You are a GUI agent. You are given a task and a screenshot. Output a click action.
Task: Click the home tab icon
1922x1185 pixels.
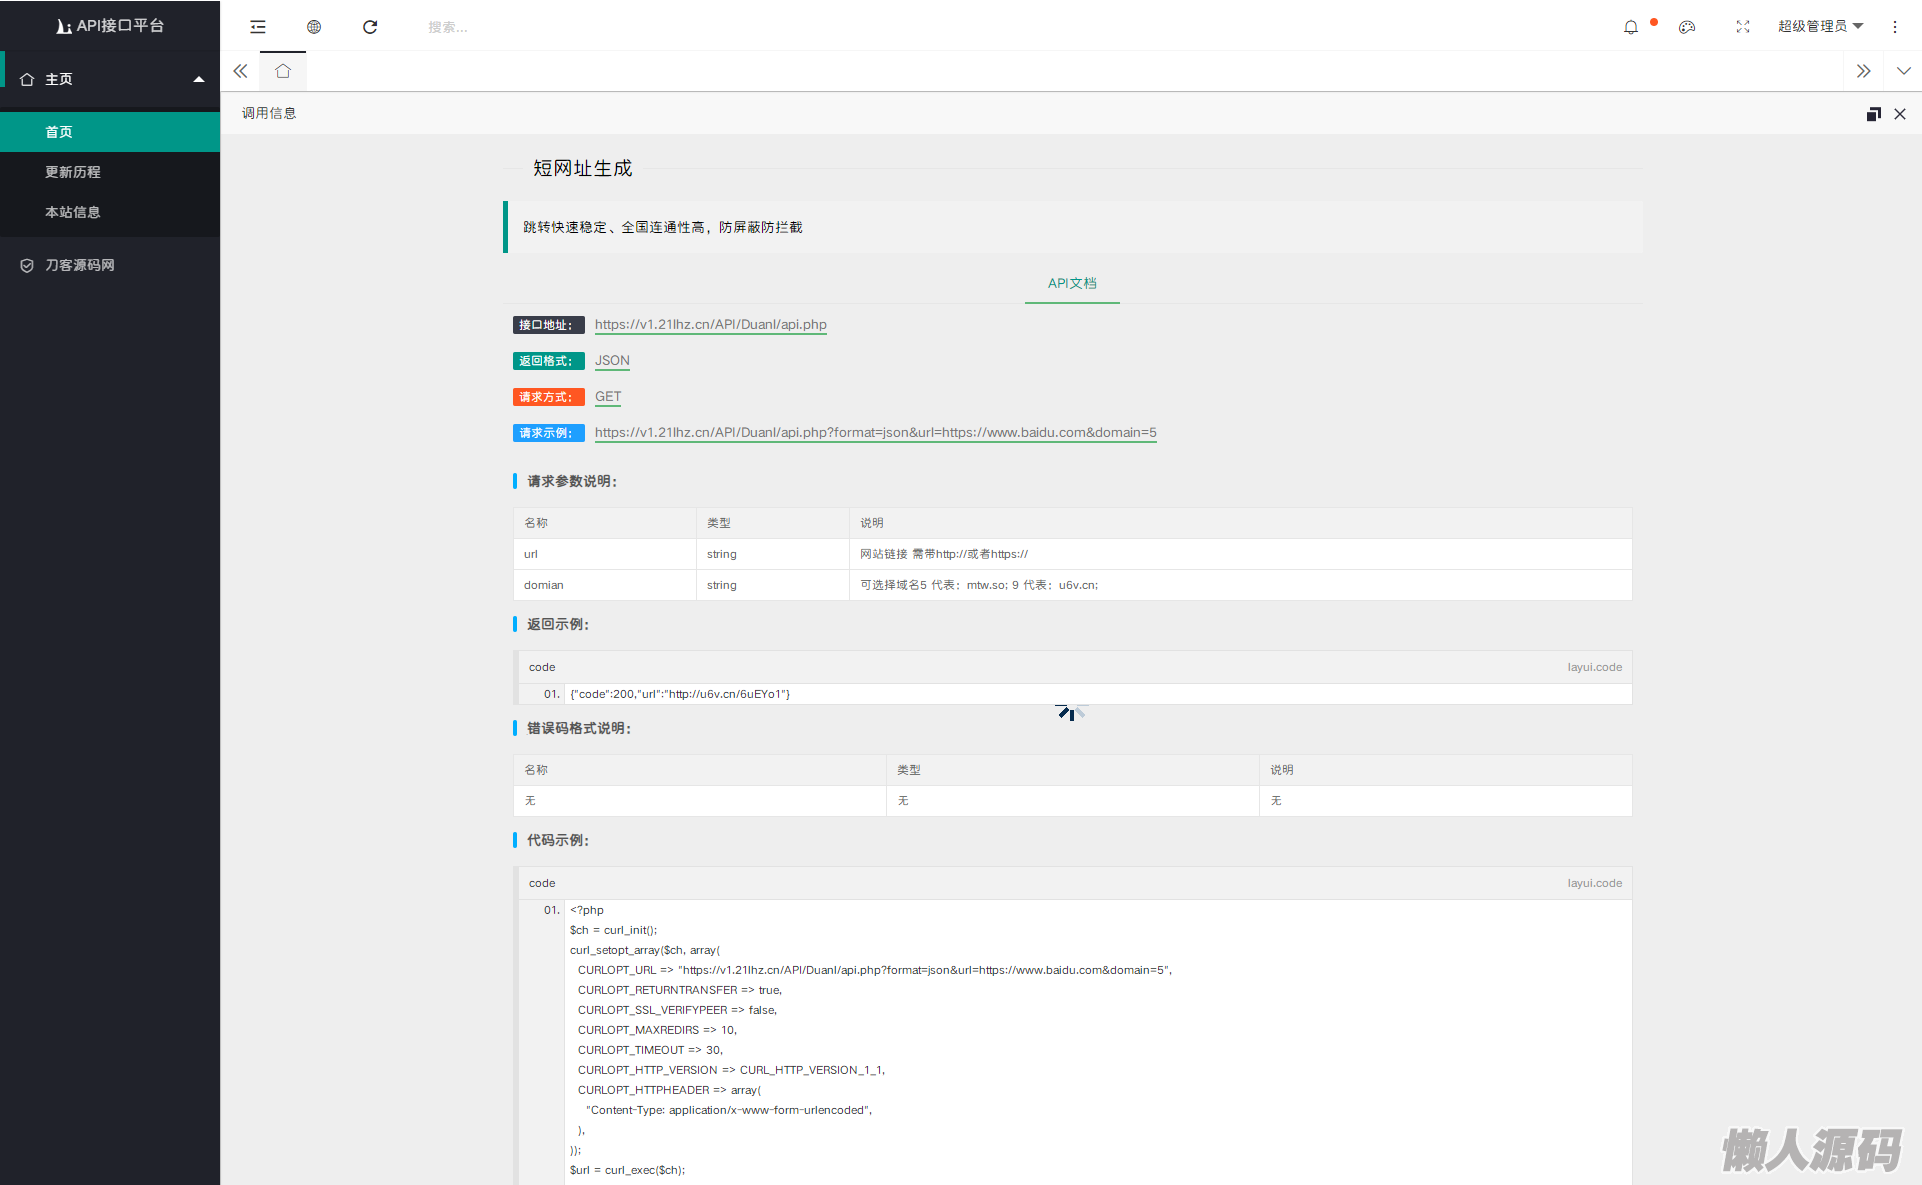[x=283, y=71]
